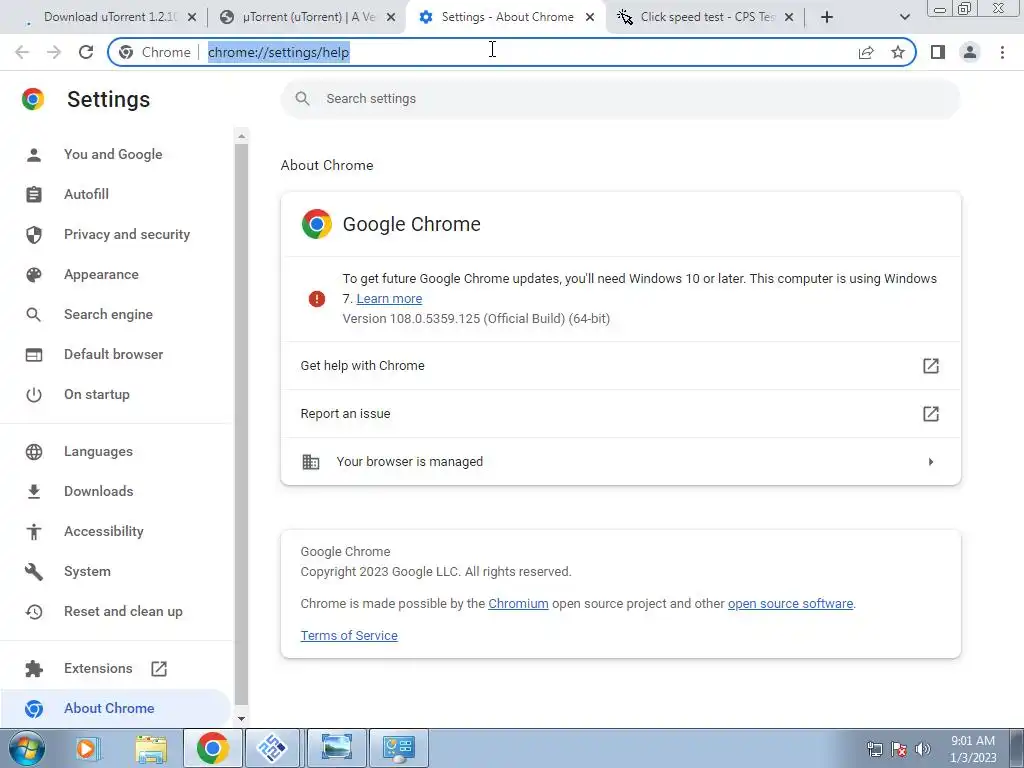Open Default browser settings

coord(114,355)
